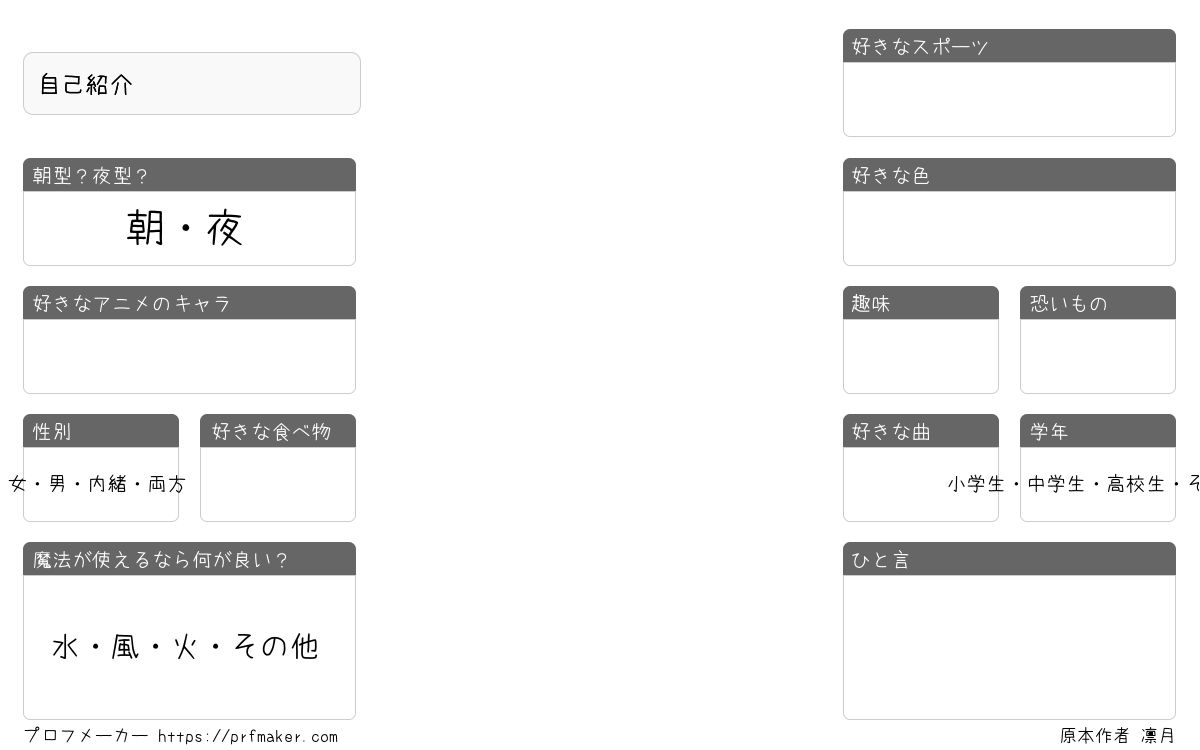Click the 原本作者 凛月 credit
The image size is (1200, 750).
click(1117, 736)
